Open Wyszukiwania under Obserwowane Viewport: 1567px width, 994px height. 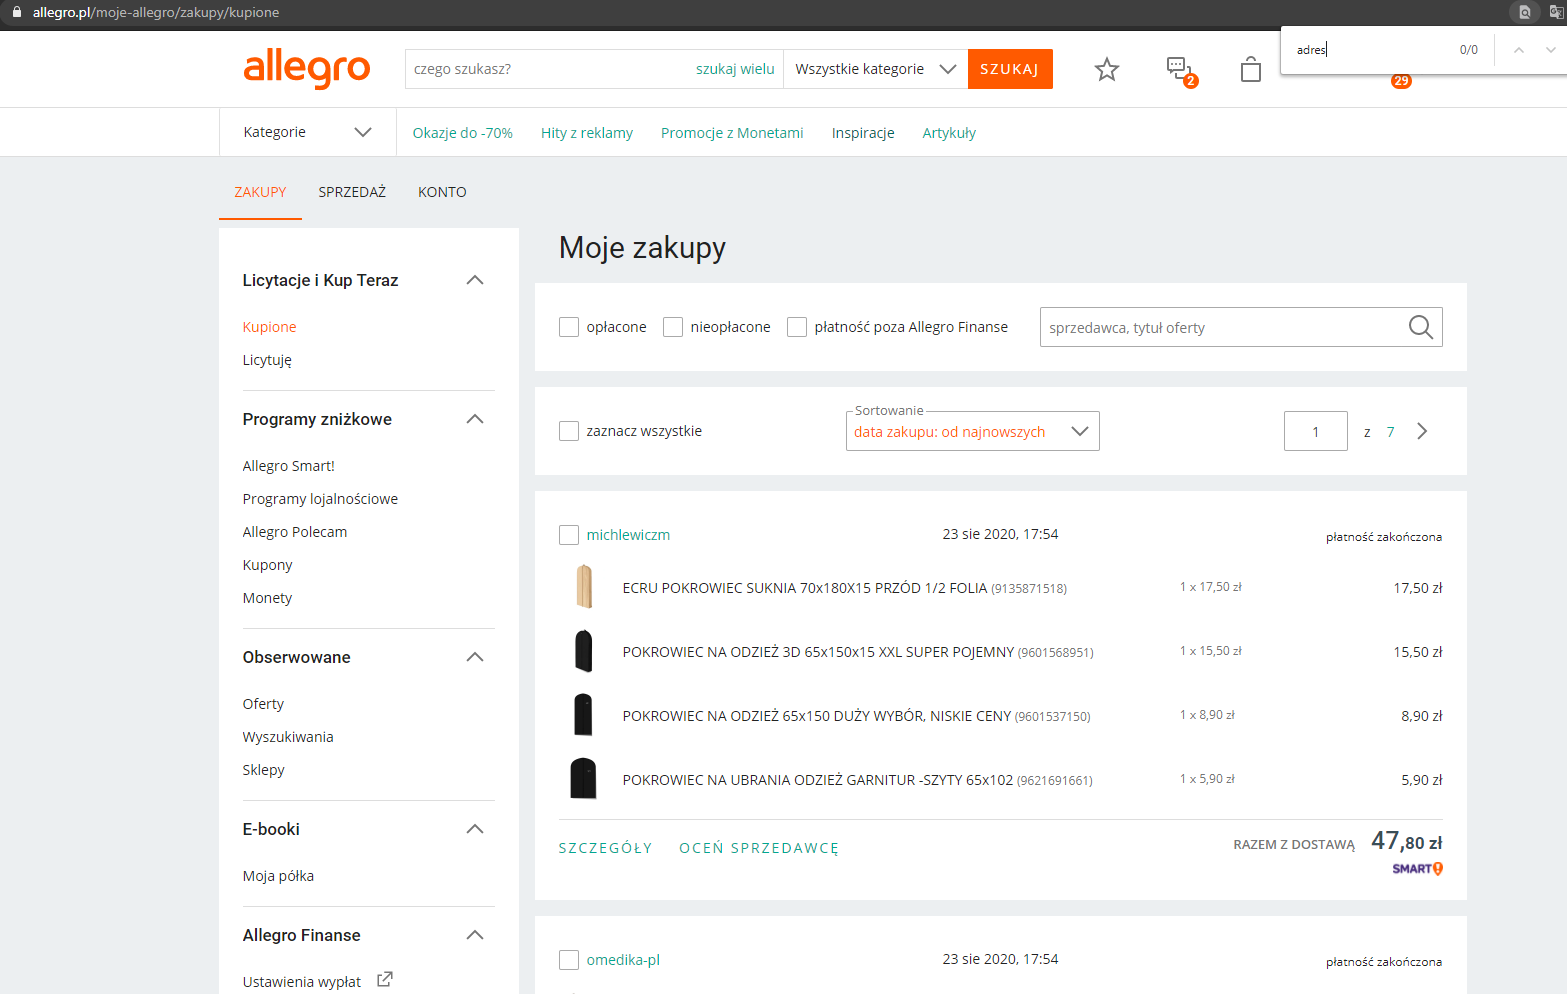tap(288, 737)
